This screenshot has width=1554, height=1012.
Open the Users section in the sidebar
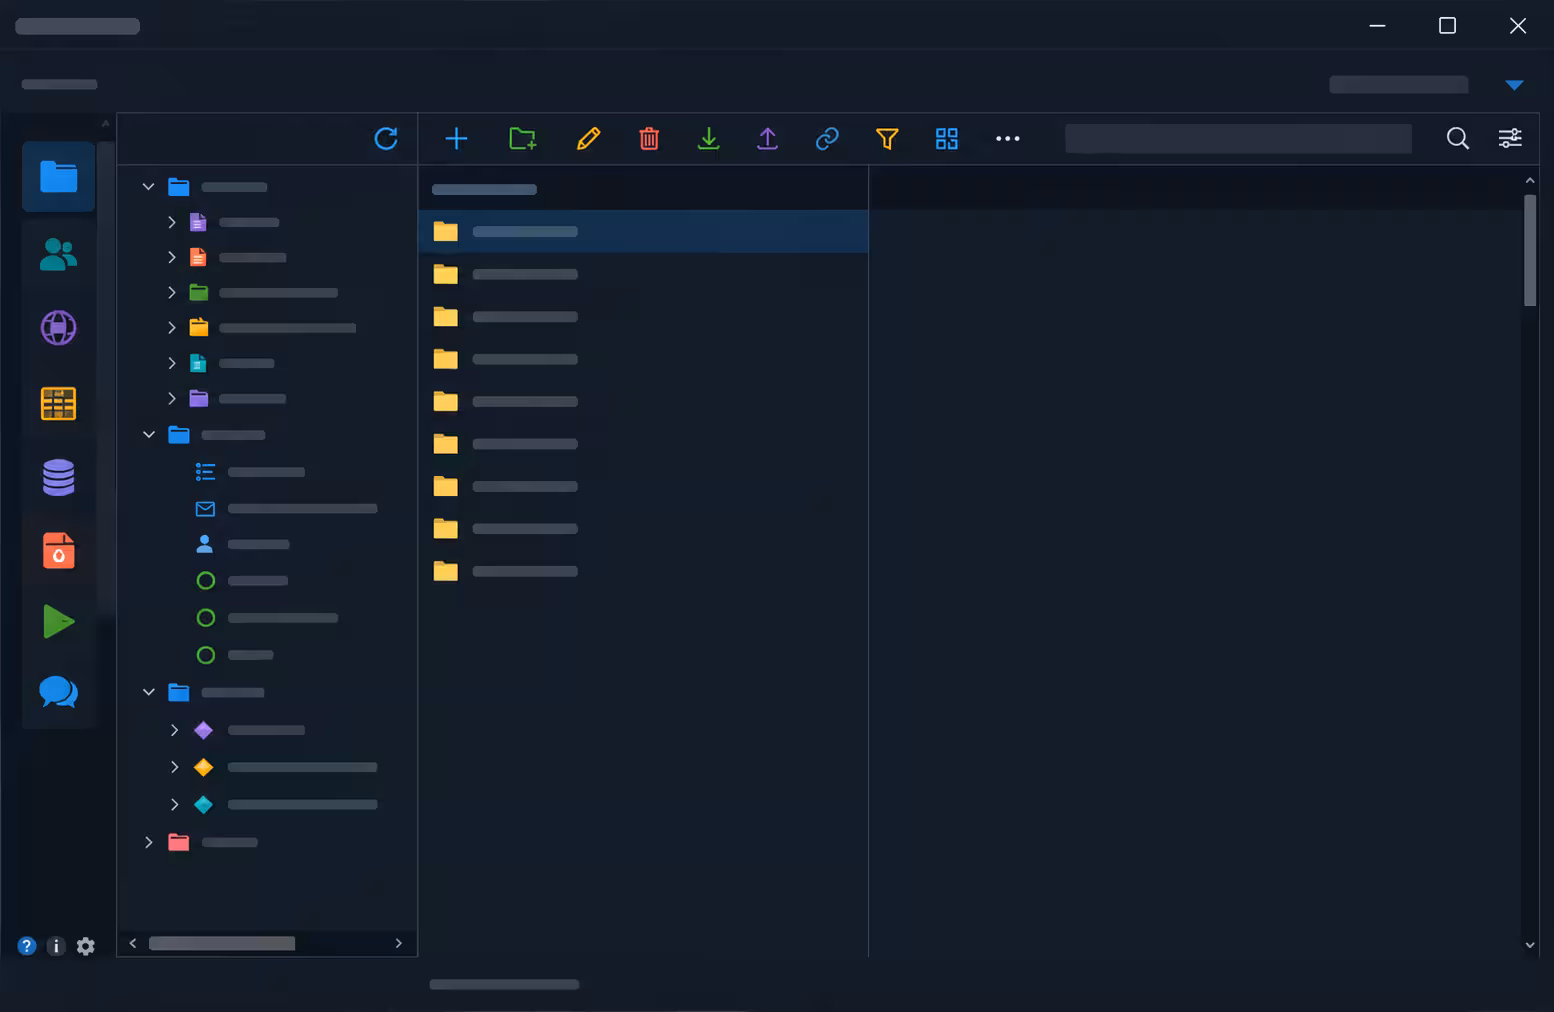(x=58, y=254)
